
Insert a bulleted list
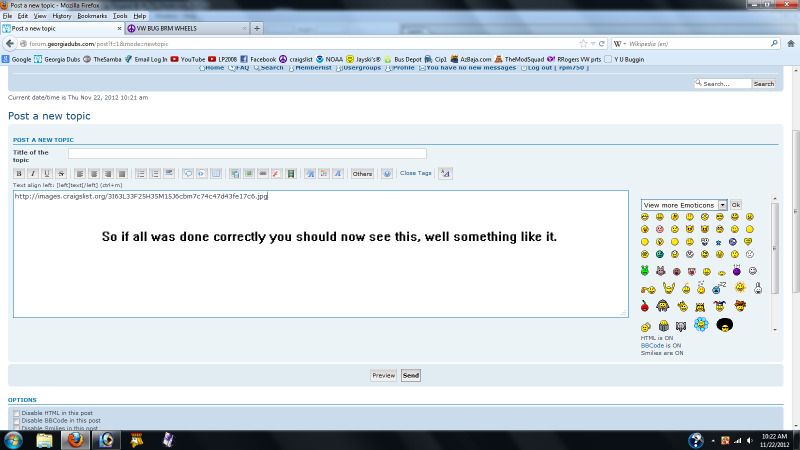pyautogui.click(x=141, y=173)
